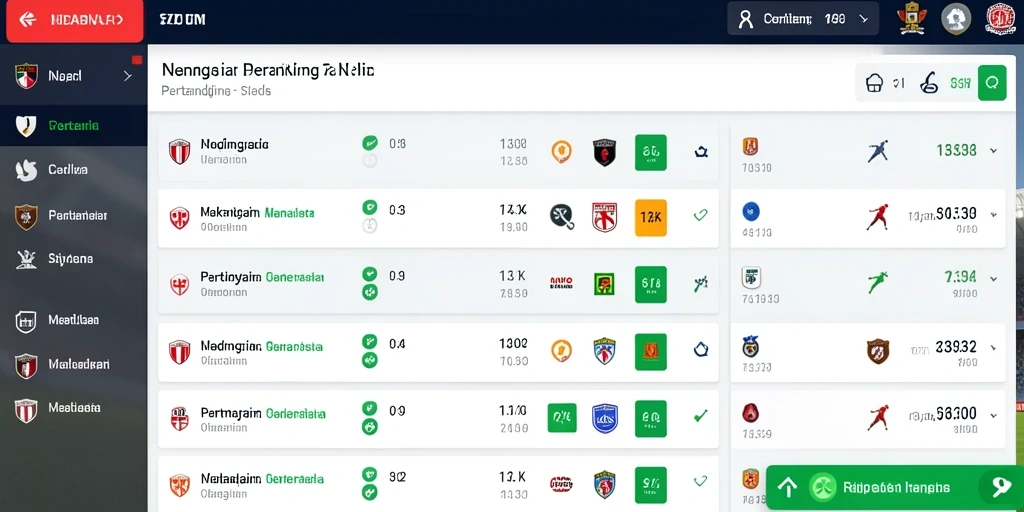The image size is (1024, 512).
Task: Toggle green check on Nodimgraia row
Action: (x=370, y=142)
